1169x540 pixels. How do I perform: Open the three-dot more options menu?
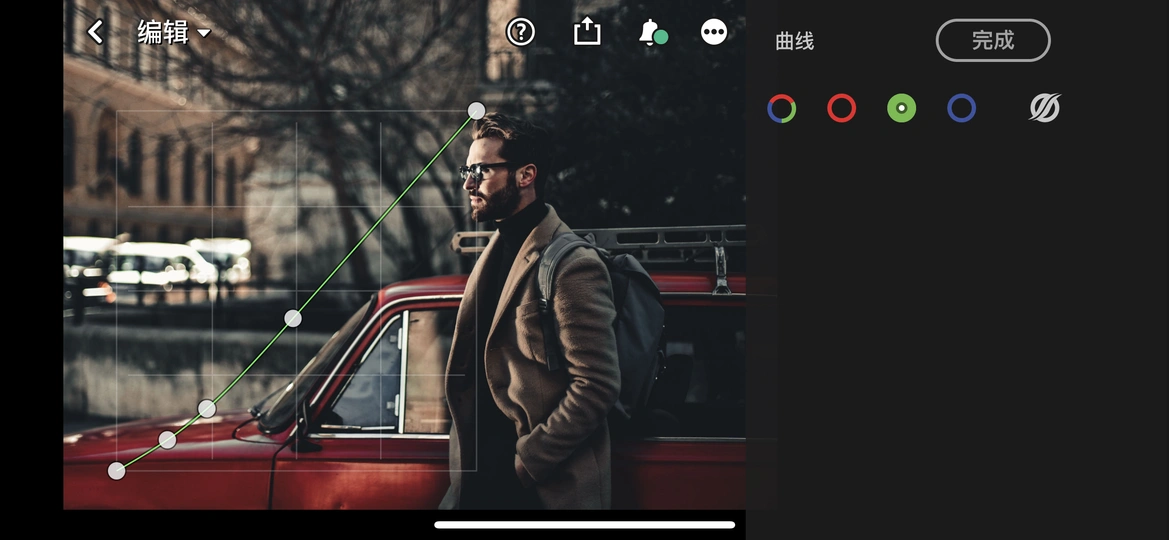pos(714,32)
